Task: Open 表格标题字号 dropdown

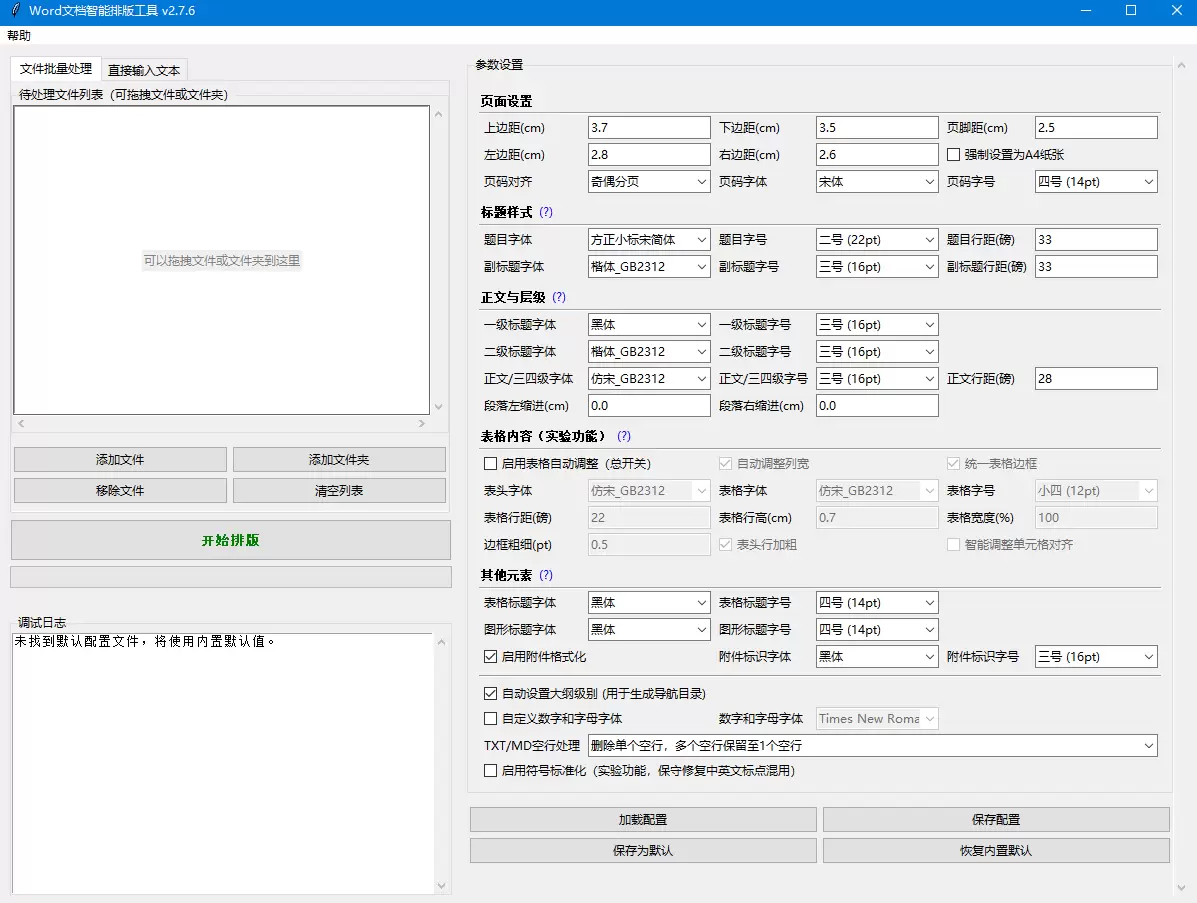Action: point(877,602)
